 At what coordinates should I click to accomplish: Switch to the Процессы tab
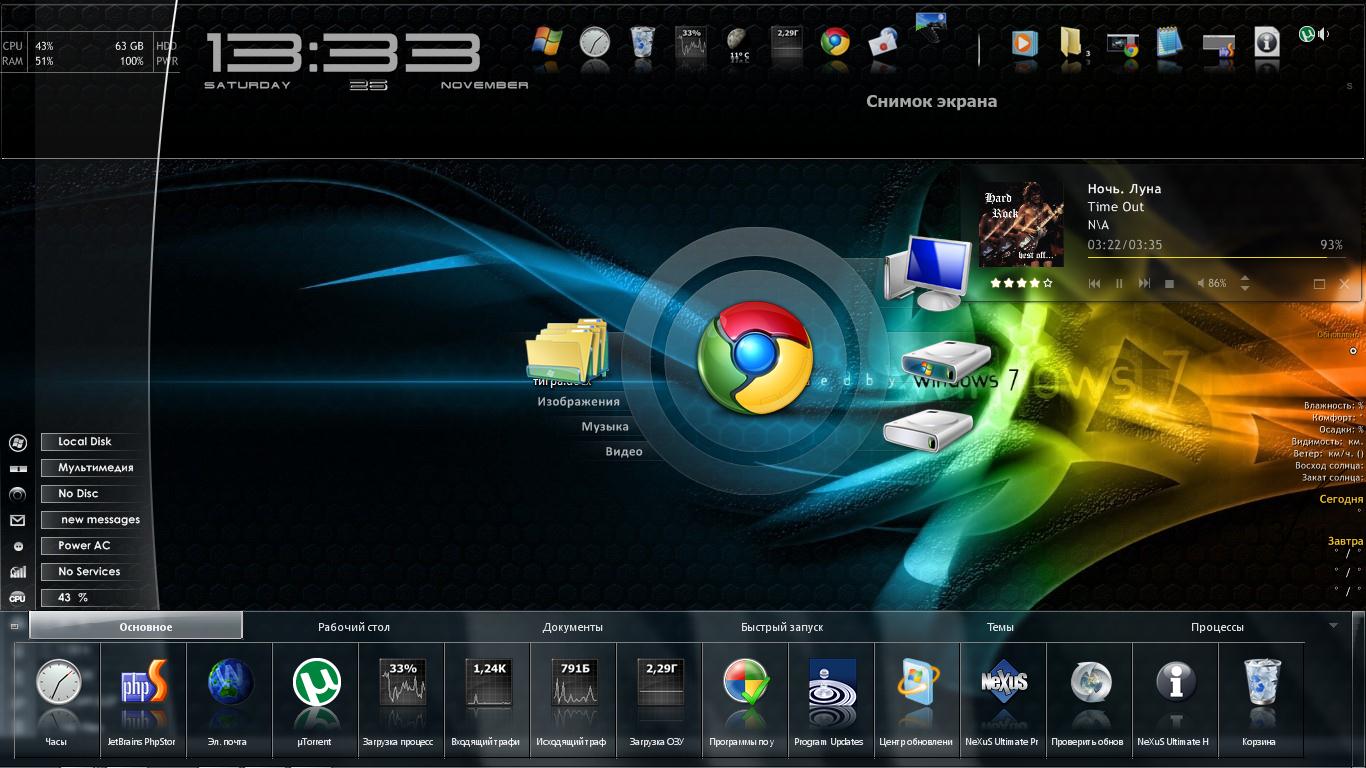[1217, 627]
